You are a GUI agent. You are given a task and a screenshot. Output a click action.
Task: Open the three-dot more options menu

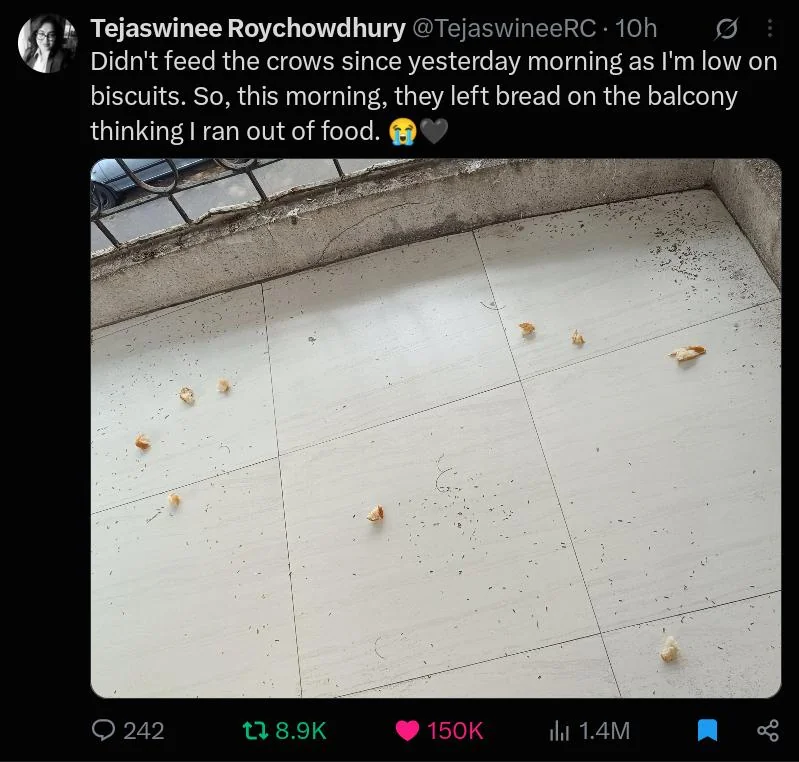click(x=769, y=29)
